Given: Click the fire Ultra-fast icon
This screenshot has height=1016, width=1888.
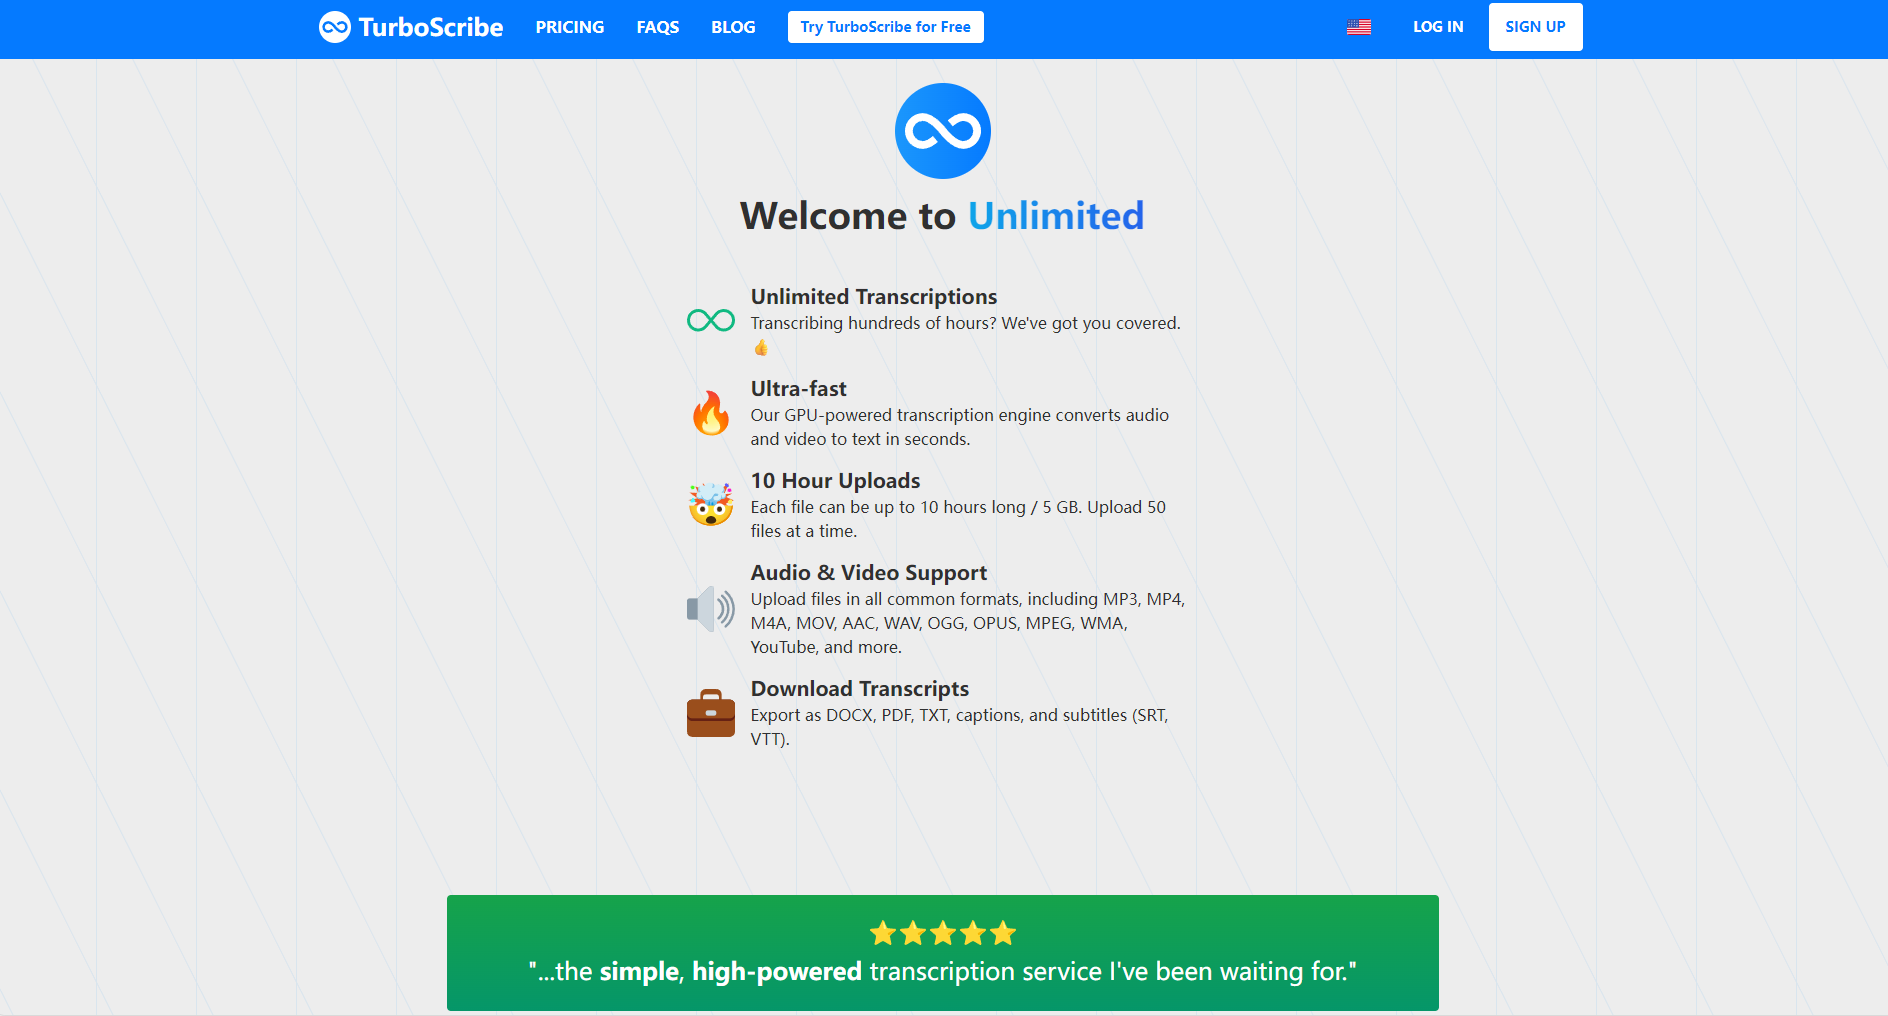Looking at the screenshot, I should (x=711, y=412).
